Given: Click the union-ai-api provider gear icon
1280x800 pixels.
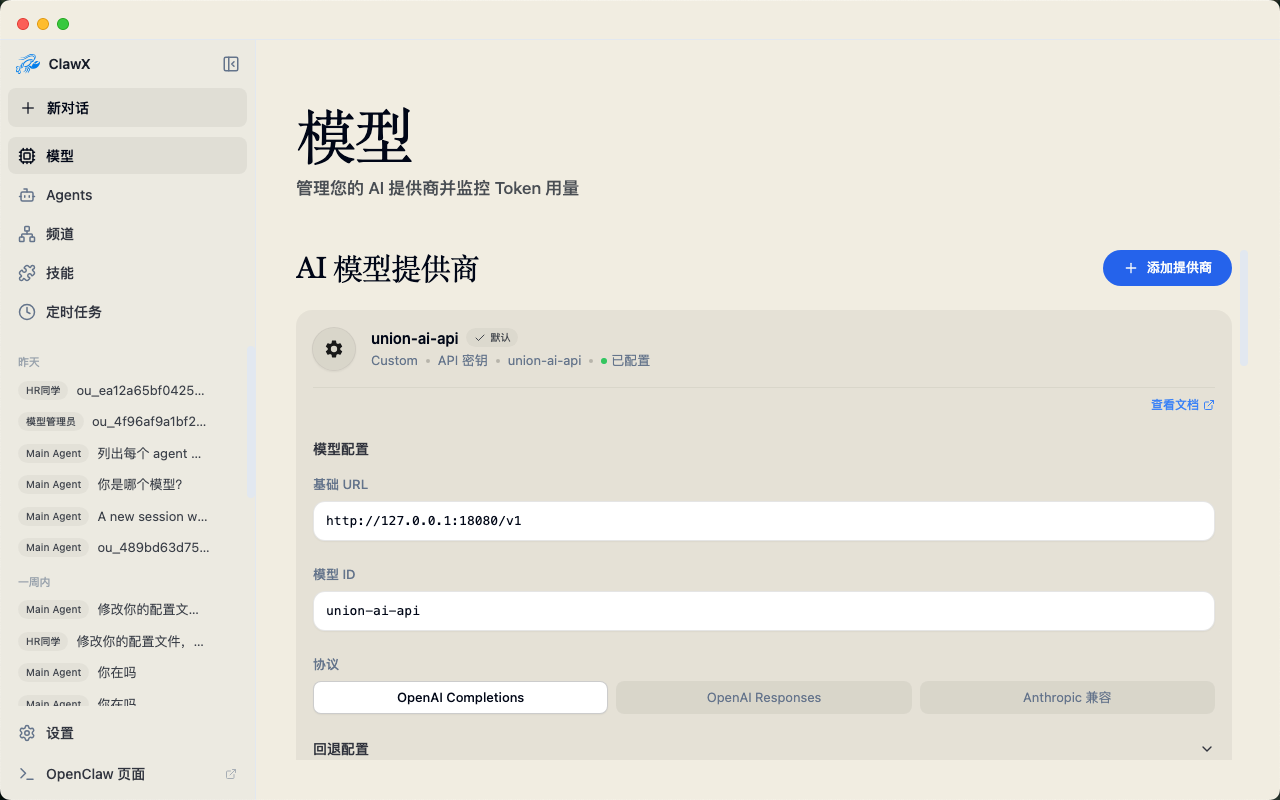Looking at the screenshot, I should [x=334, y=349].
